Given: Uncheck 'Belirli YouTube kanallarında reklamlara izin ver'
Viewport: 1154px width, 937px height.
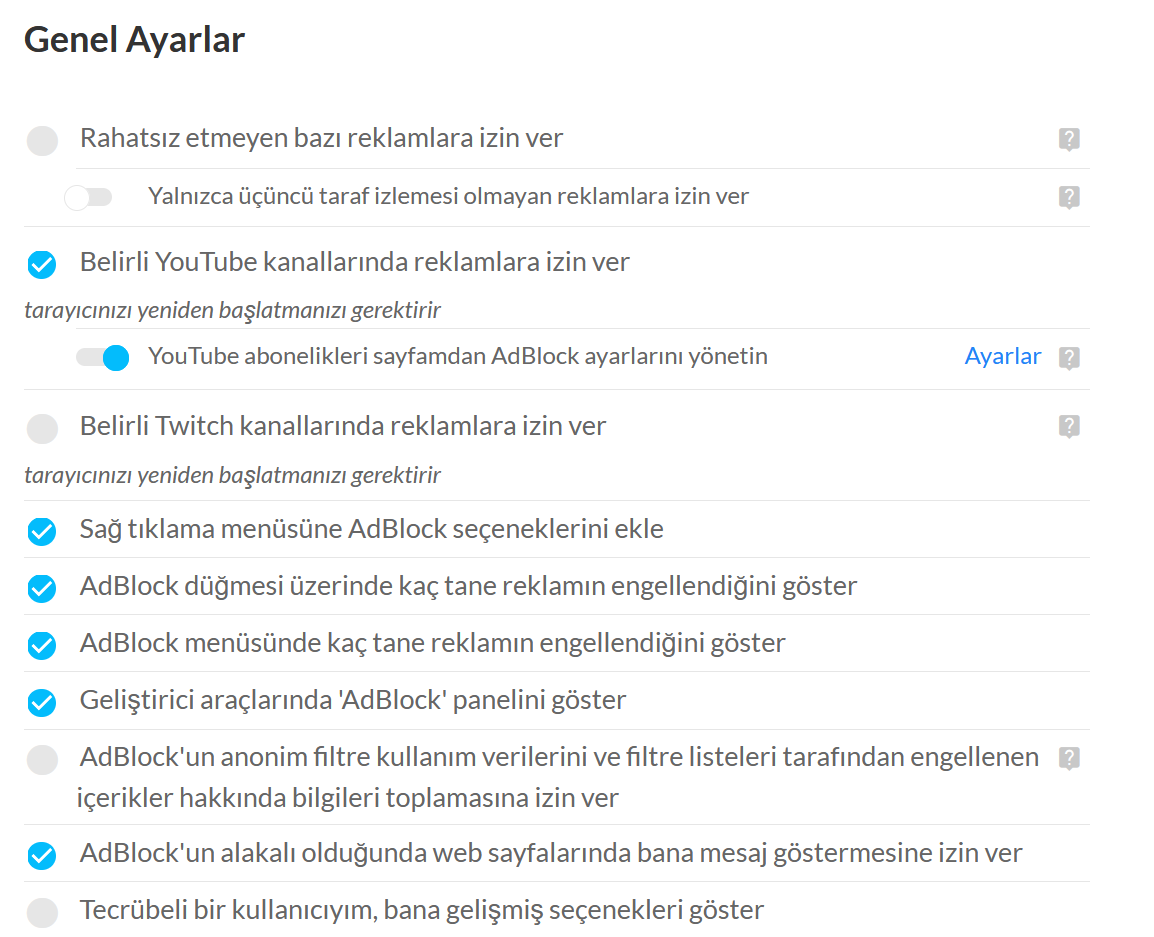Looking at the screenshot, I should [x=42, y=264].
